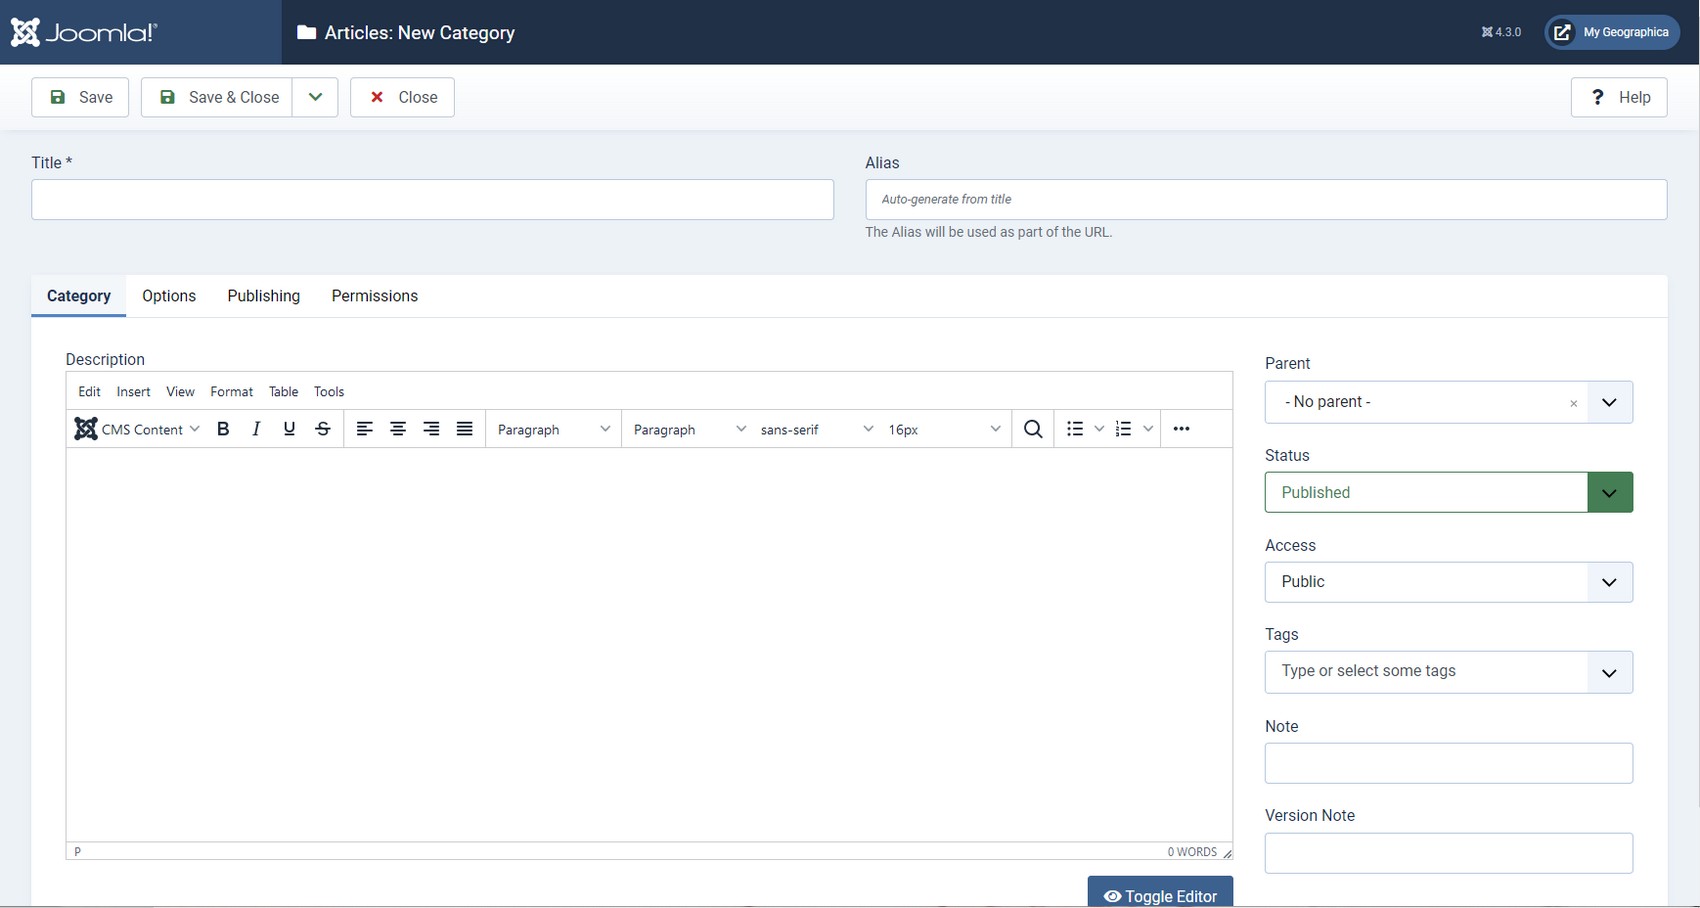The height and width of the screenshot is (908, 1700).
Task: Apply underline formatting in editor
Action: [289, 429]
